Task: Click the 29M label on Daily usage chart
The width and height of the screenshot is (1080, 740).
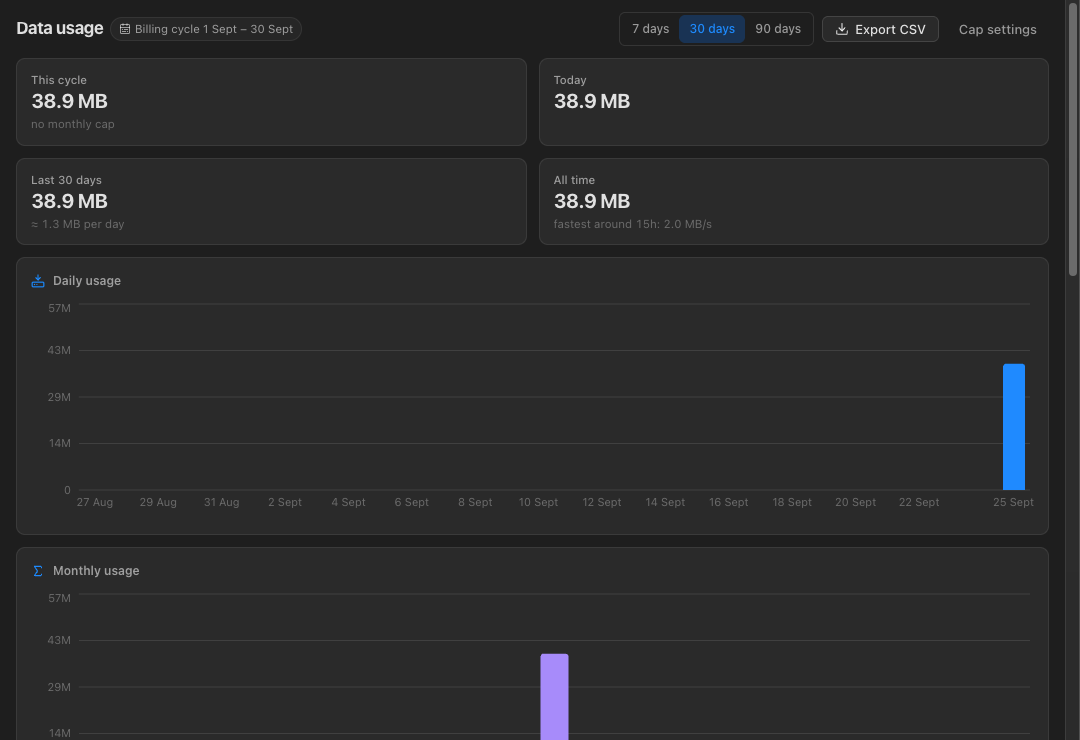Action: point(59,397)
